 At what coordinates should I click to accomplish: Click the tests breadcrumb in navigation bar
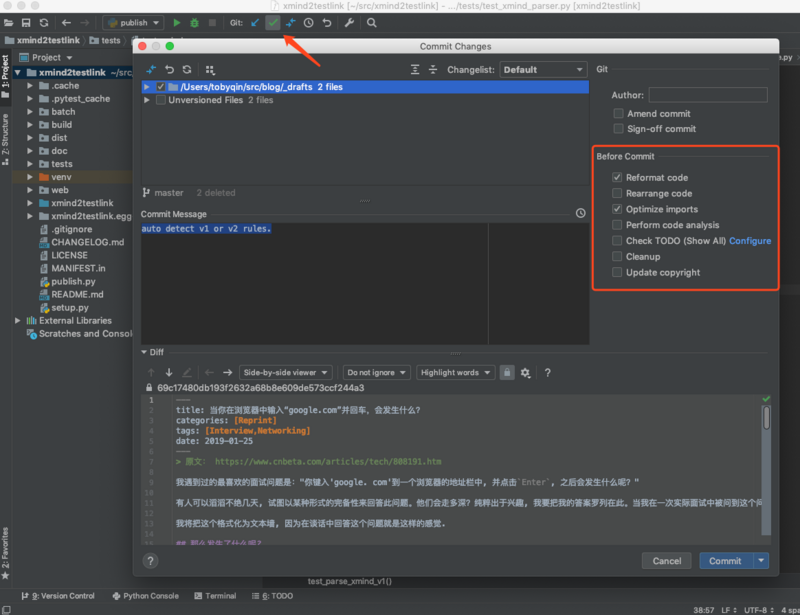tap(105, 40)
